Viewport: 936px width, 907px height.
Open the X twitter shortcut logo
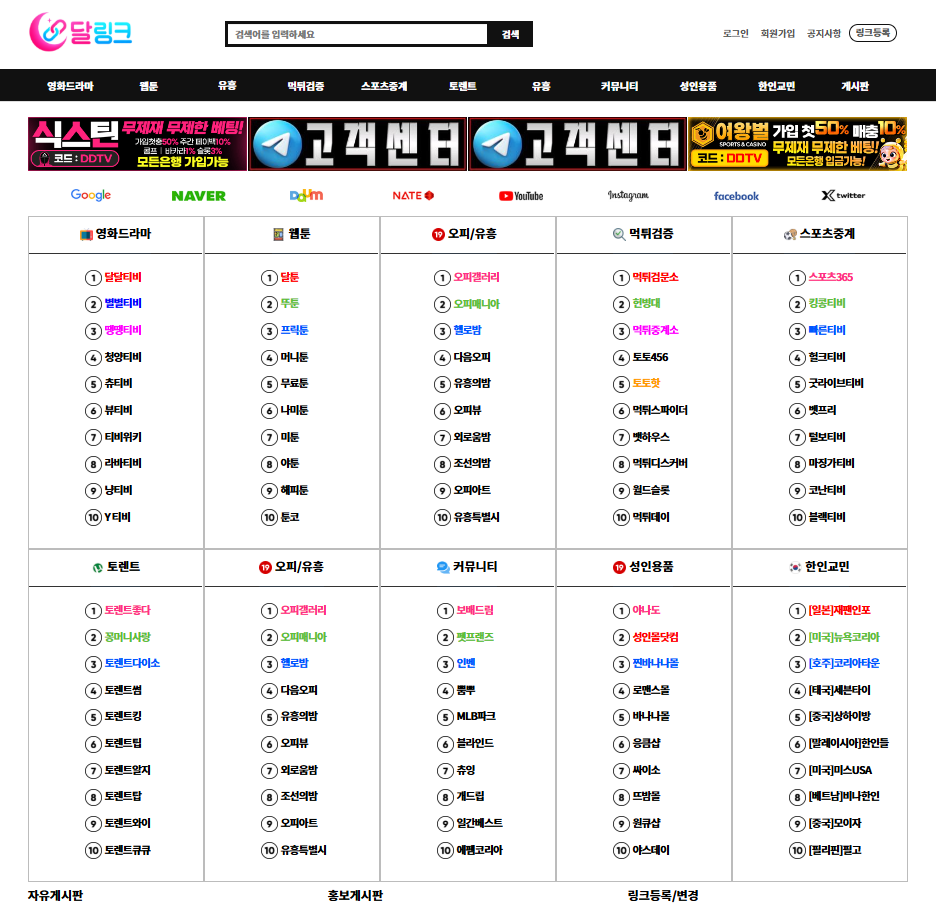tap(843, 195)
